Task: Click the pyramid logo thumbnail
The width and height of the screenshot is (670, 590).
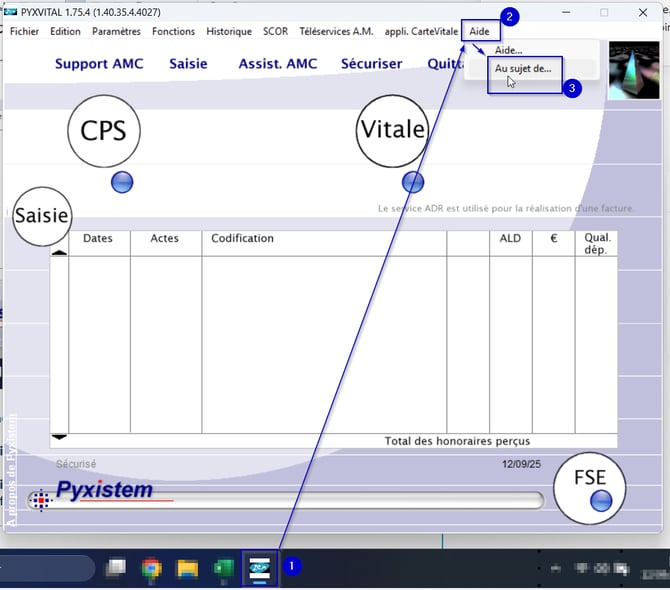Action: 634,70
